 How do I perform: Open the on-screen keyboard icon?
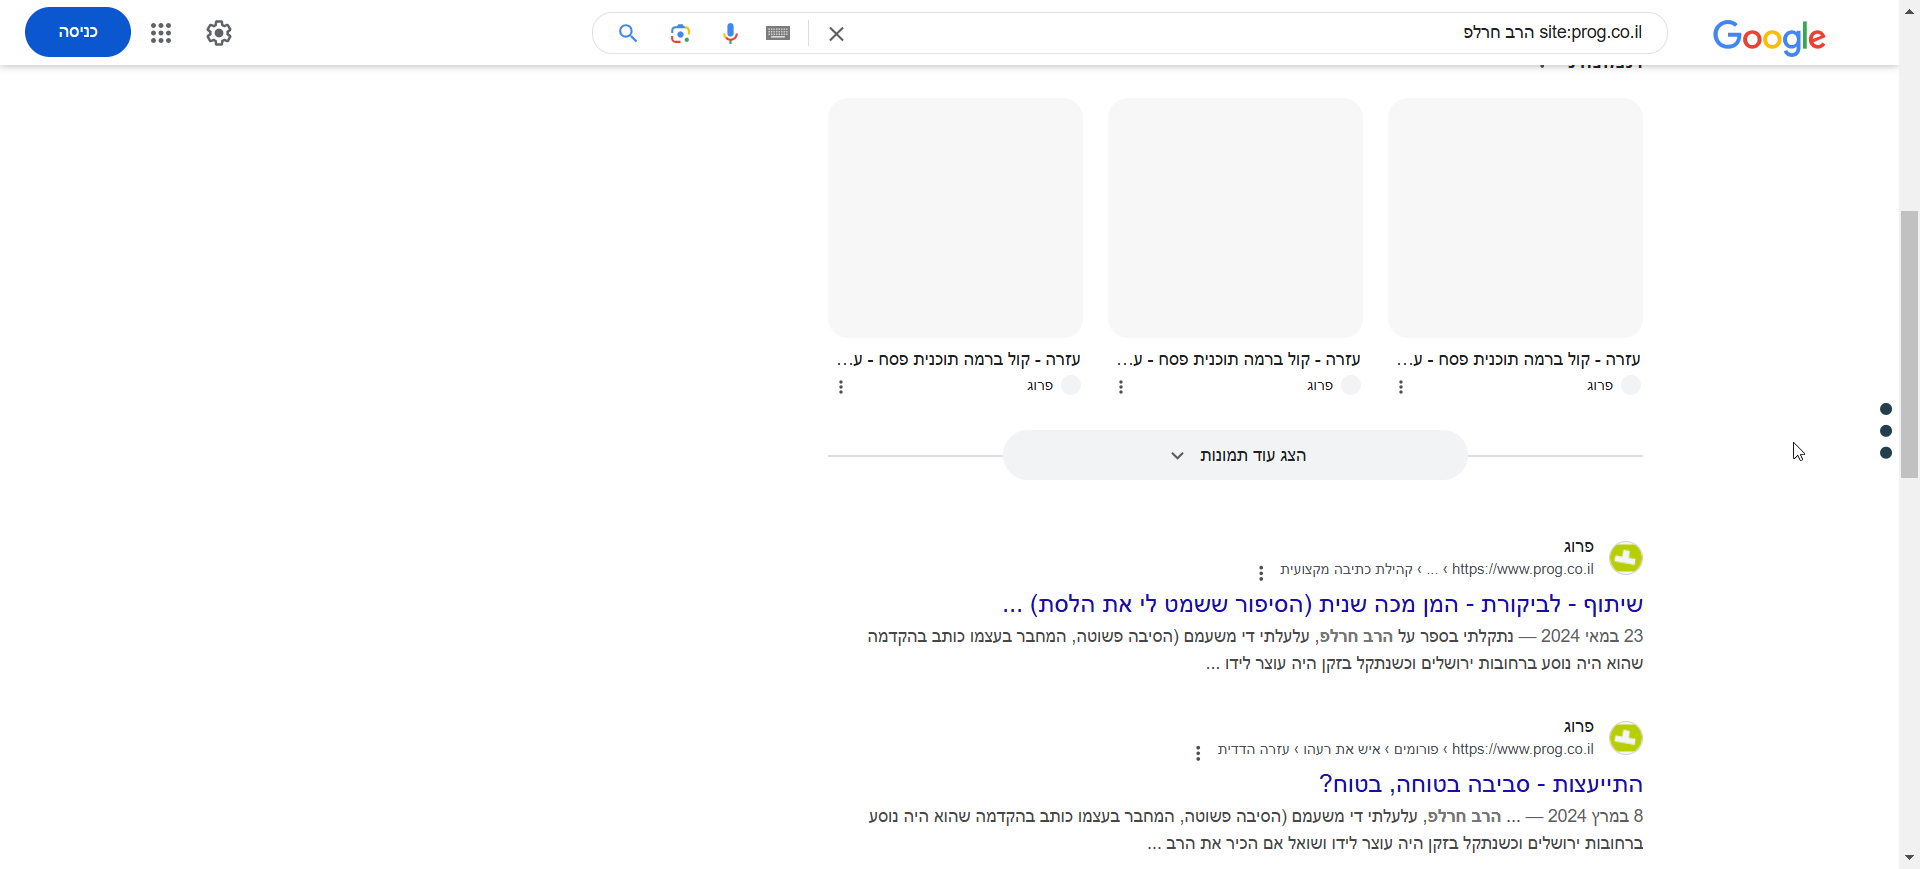click(x=778, y=33)
